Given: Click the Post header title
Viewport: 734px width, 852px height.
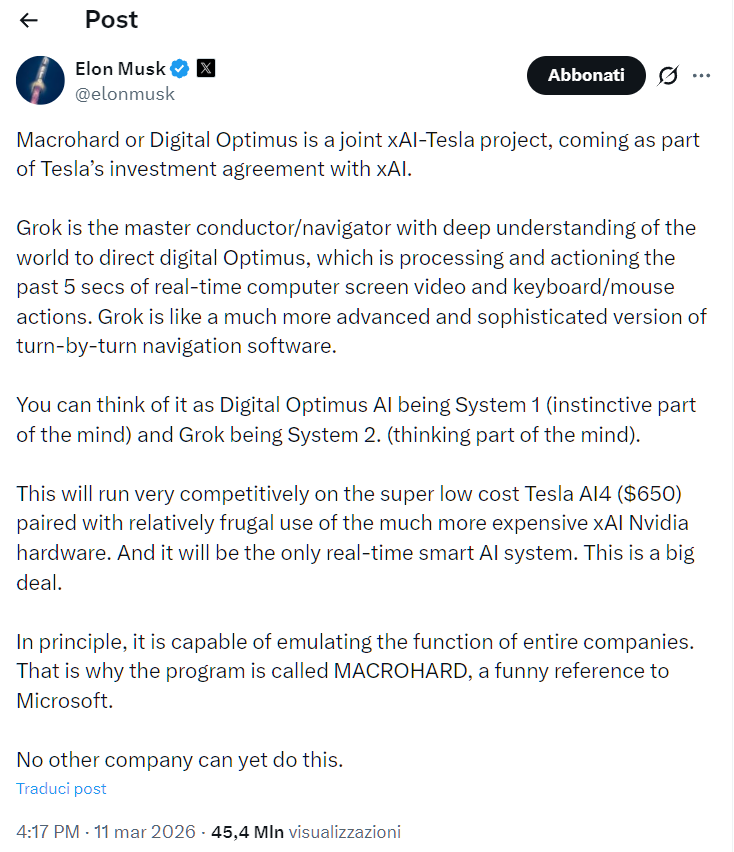Looking at the screenshot, I should coord(111,19).
